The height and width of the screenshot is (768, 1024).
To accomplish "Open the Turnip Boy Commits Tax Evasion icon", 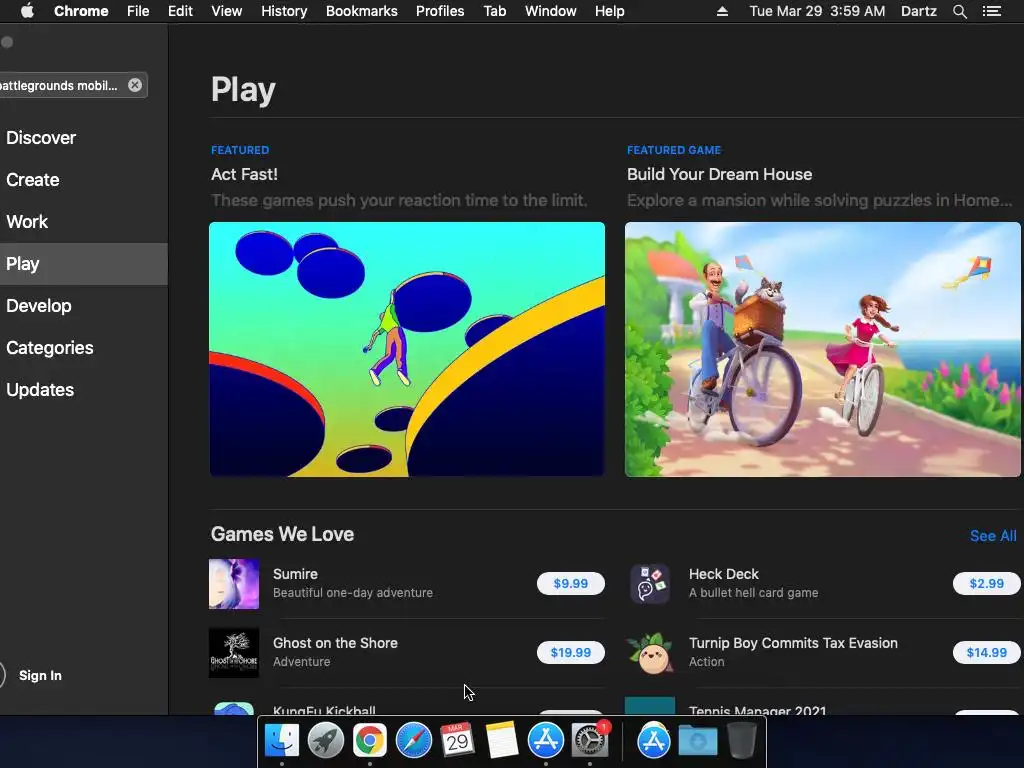I will 650,652.
